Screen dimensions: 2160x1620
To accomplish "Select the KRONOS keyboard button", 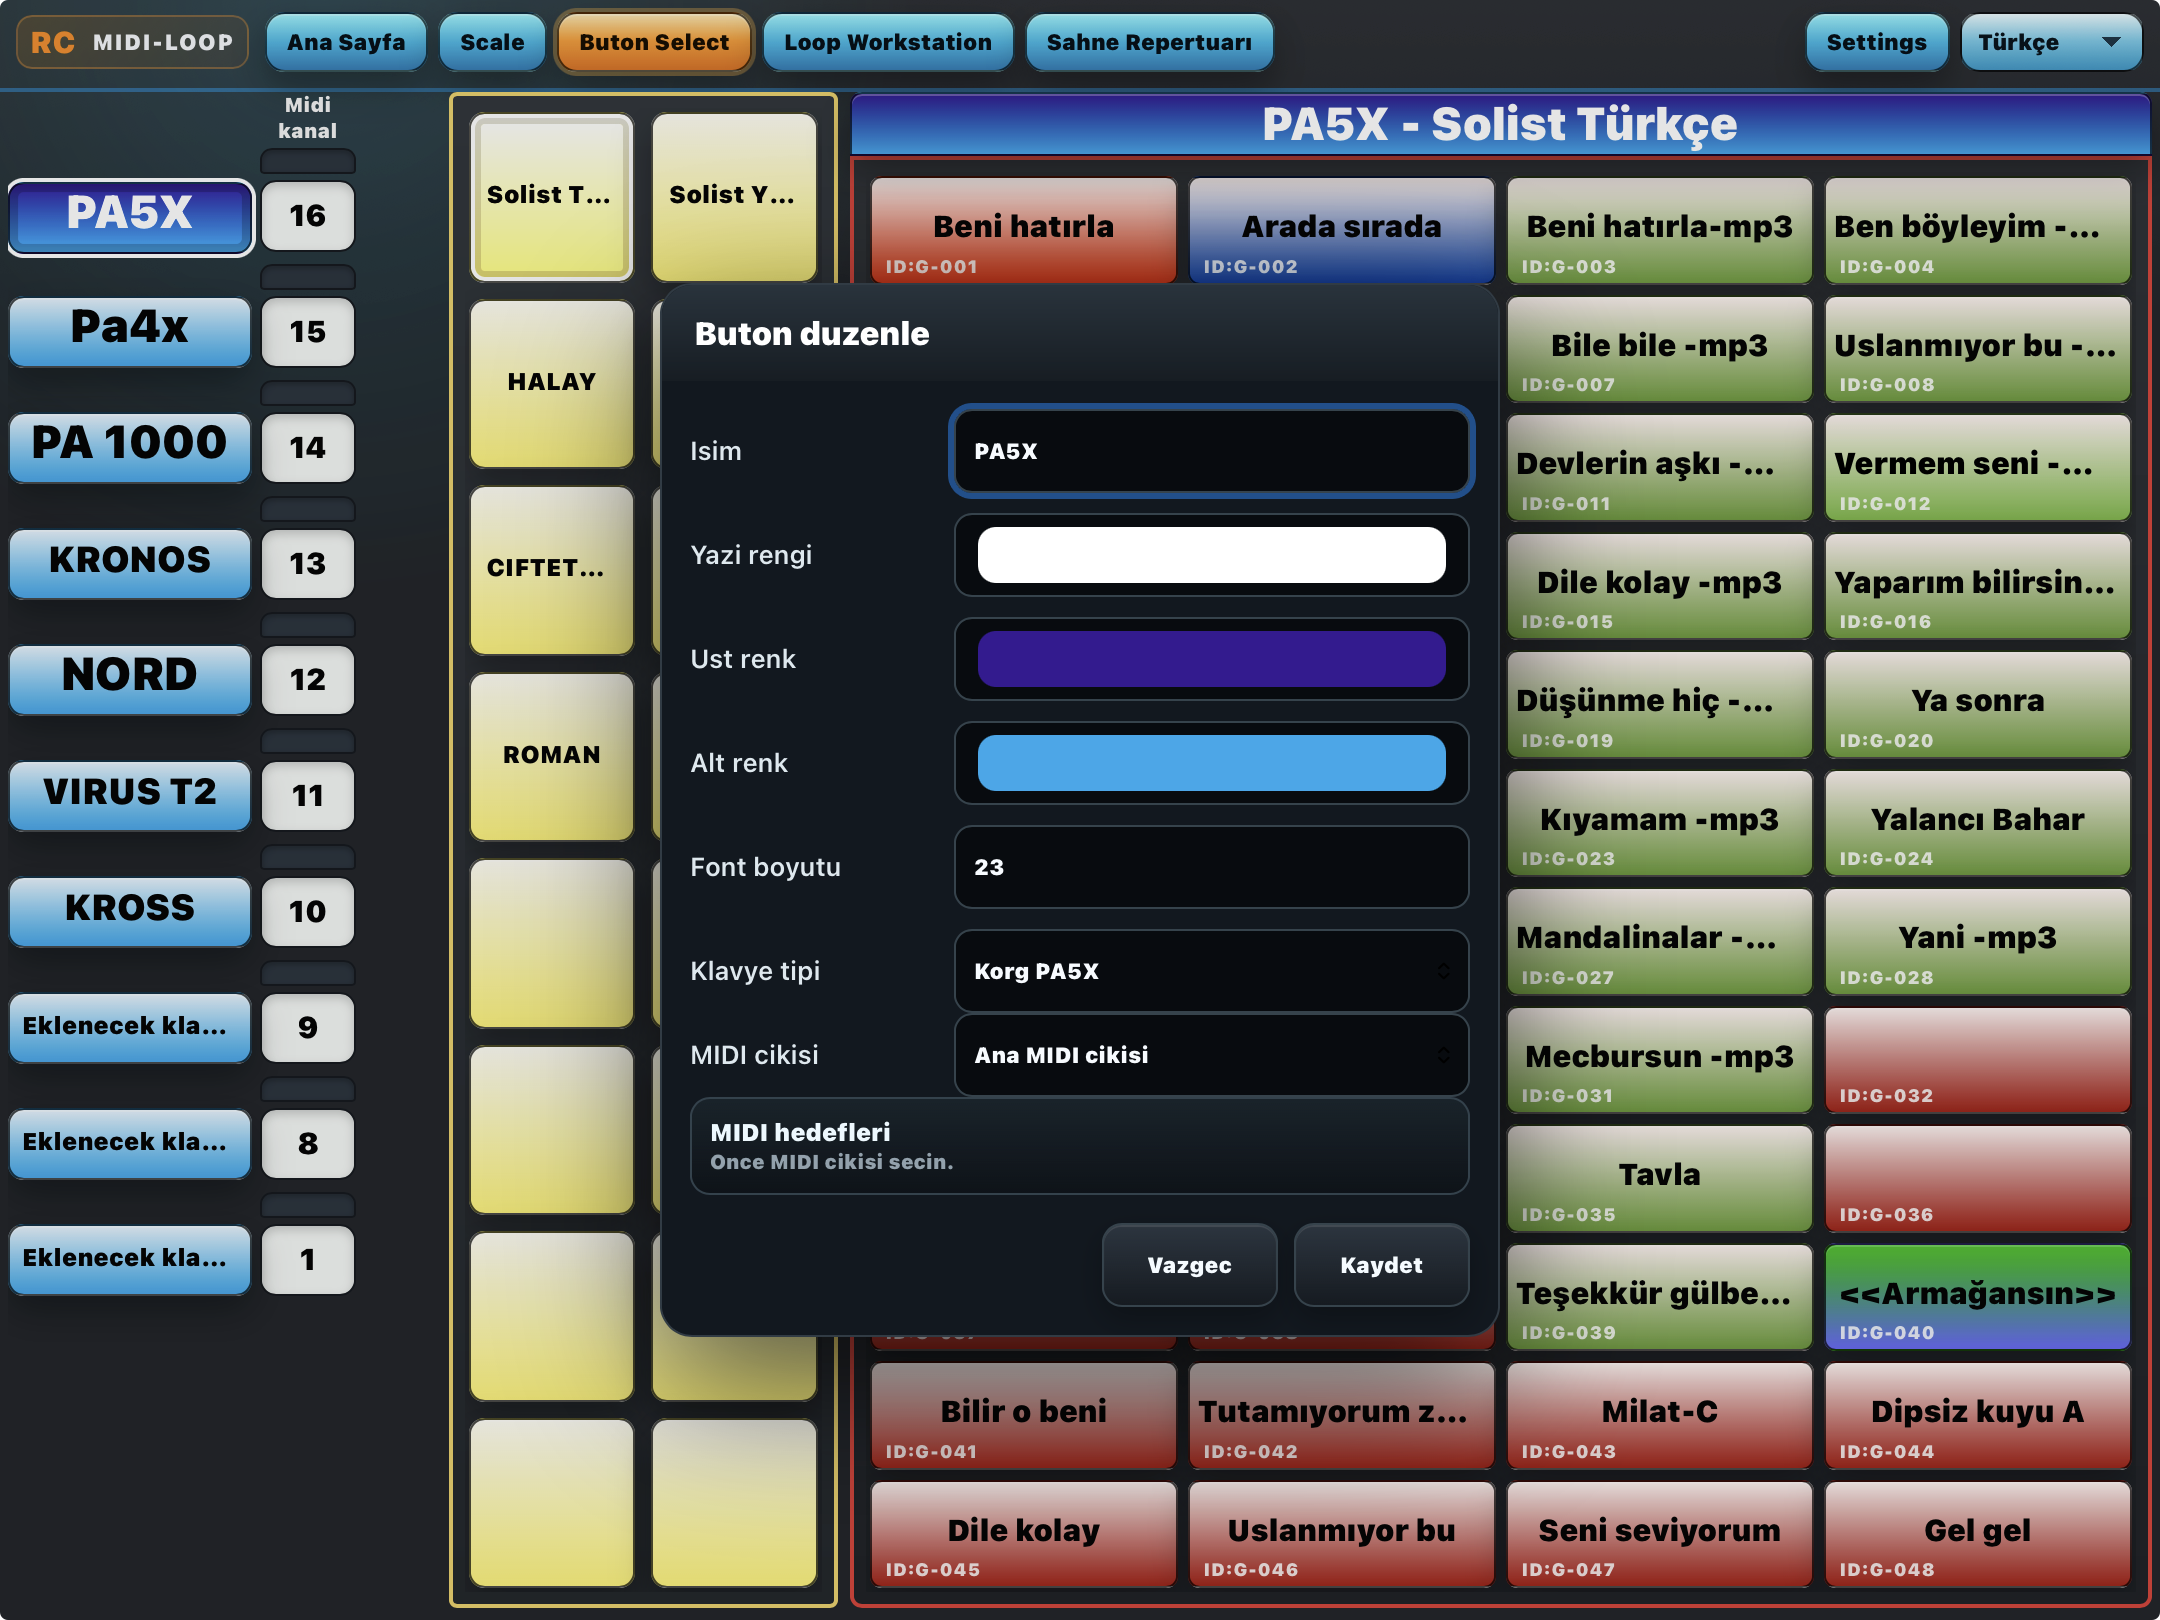I will pyautogui.click(x=130, y=563).
